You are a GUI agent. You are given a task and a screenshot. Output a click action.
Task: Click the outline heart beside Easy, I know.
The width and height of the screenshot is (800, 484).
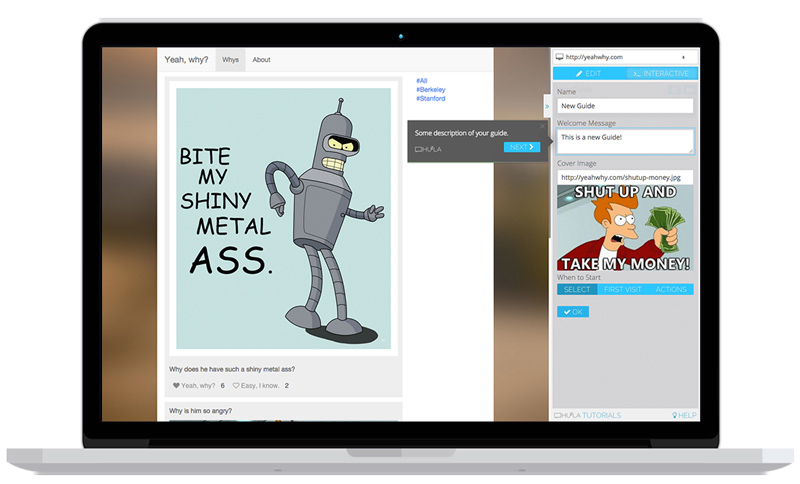click(x=236, y=386)
